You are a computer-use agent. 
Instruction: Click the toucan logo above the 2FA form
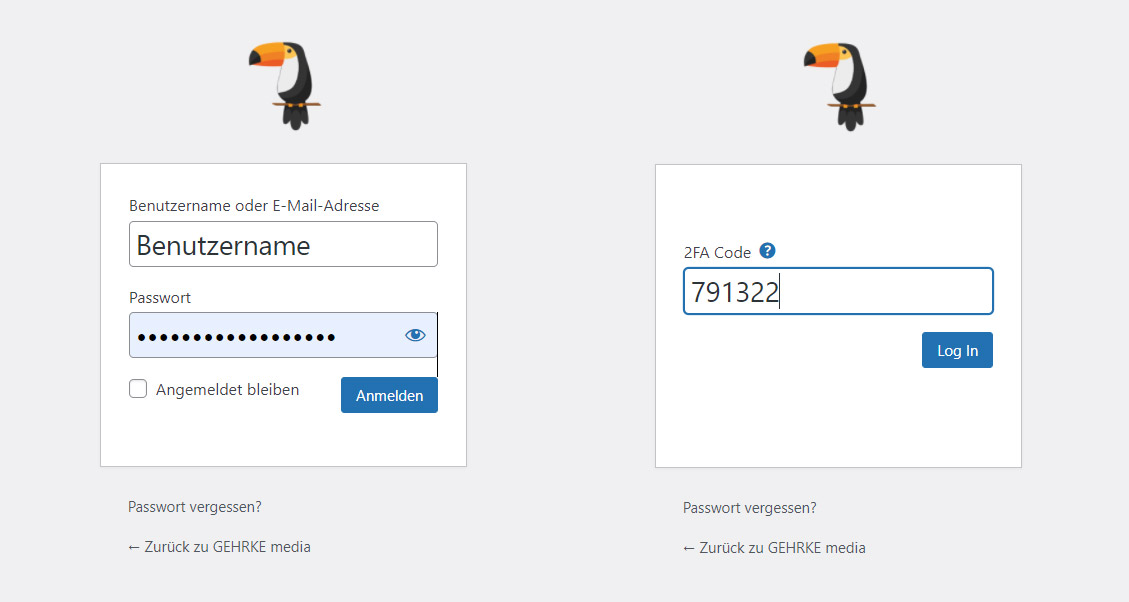(840, 86)
